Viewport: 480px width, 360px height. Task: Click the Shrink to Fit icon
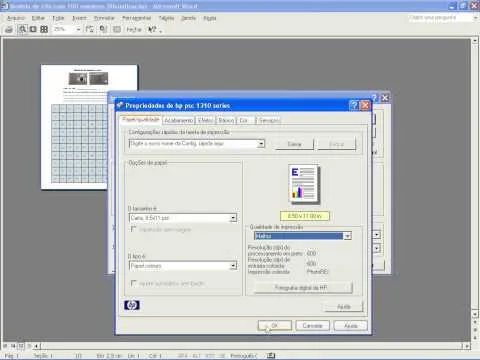click(103, 29)
